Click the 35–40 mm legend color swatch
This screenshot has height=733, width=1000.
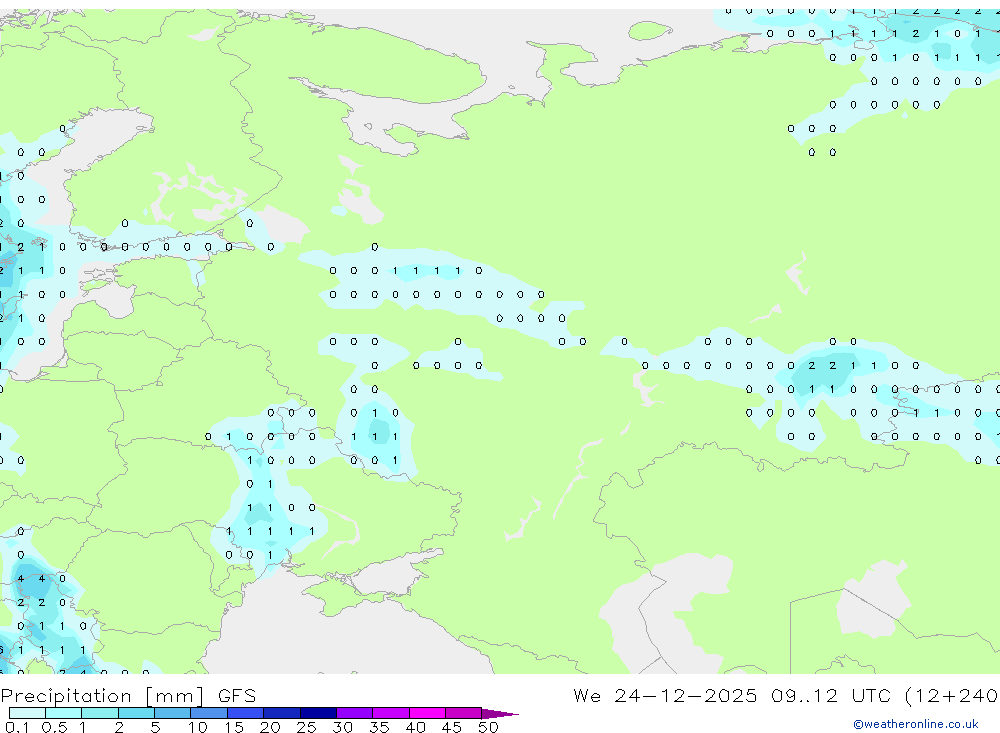(391, 713)
